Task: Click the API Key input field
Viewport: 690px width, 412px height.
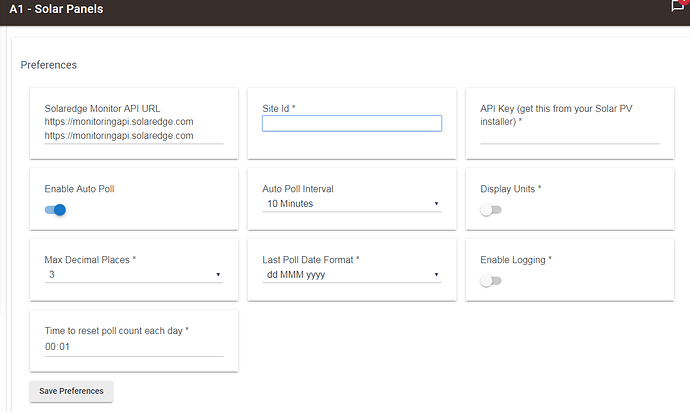Action: point(569,136)
